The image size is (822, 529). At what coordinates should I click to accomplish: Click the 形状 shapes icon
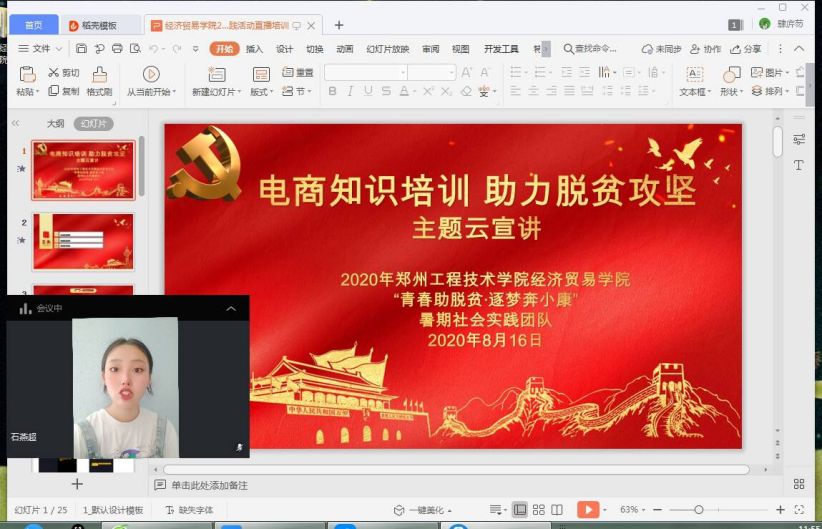(731, 74)
